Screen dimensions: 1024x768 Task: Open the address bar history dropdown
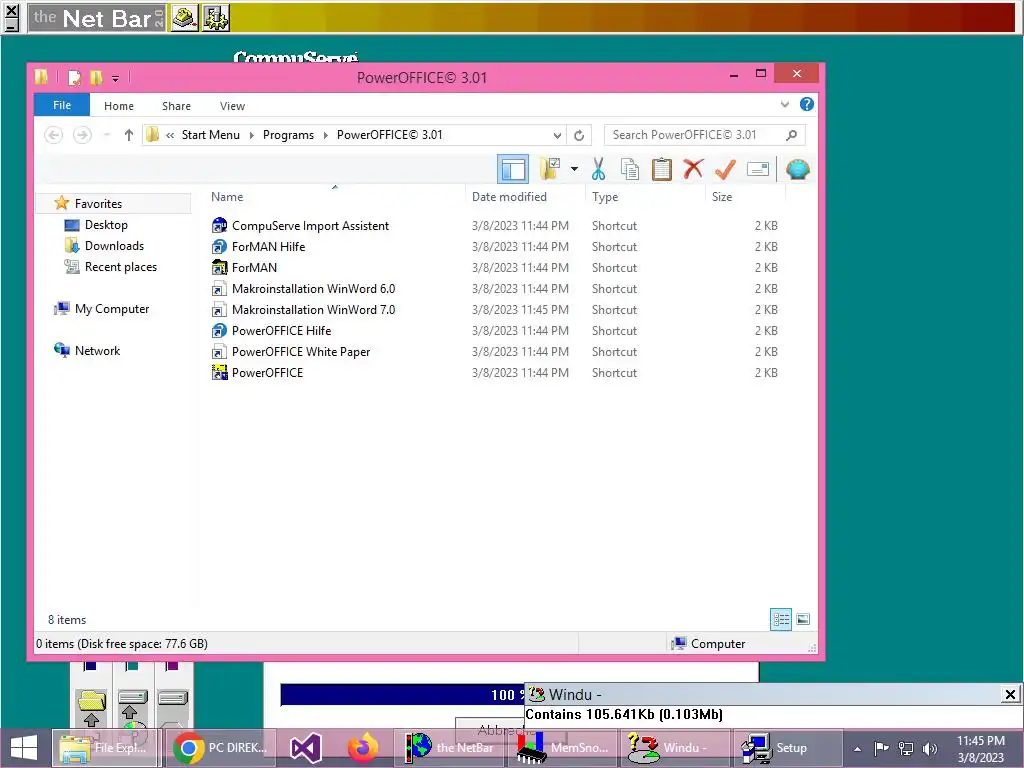(557, 135)
